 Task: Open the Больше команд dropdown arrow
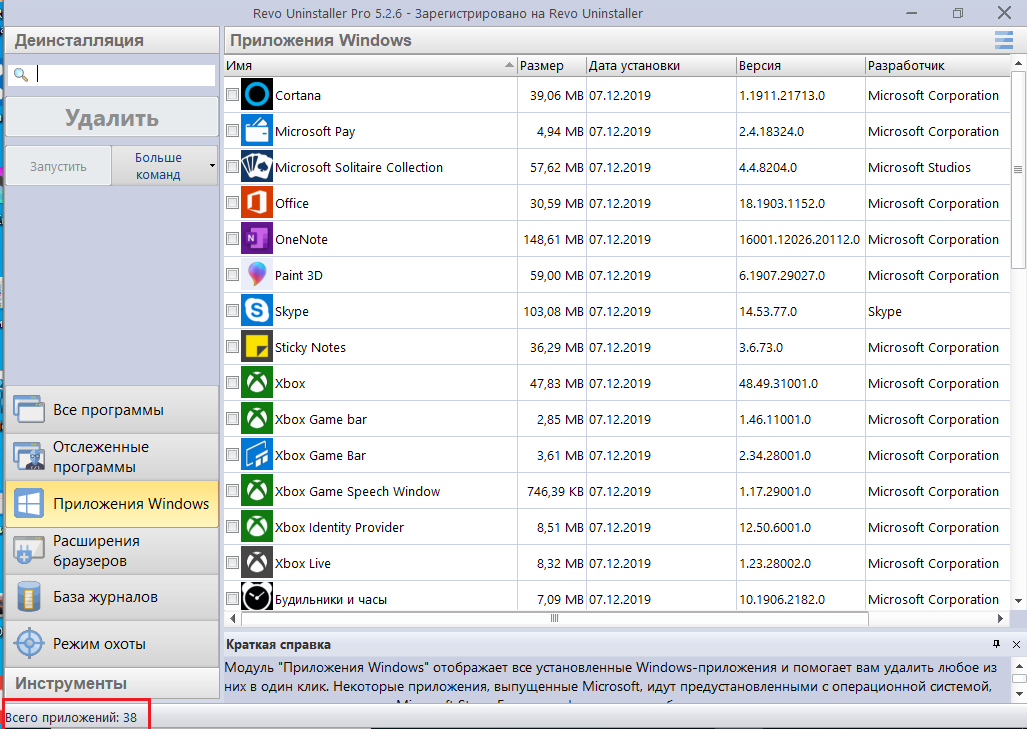pos(212,166)
